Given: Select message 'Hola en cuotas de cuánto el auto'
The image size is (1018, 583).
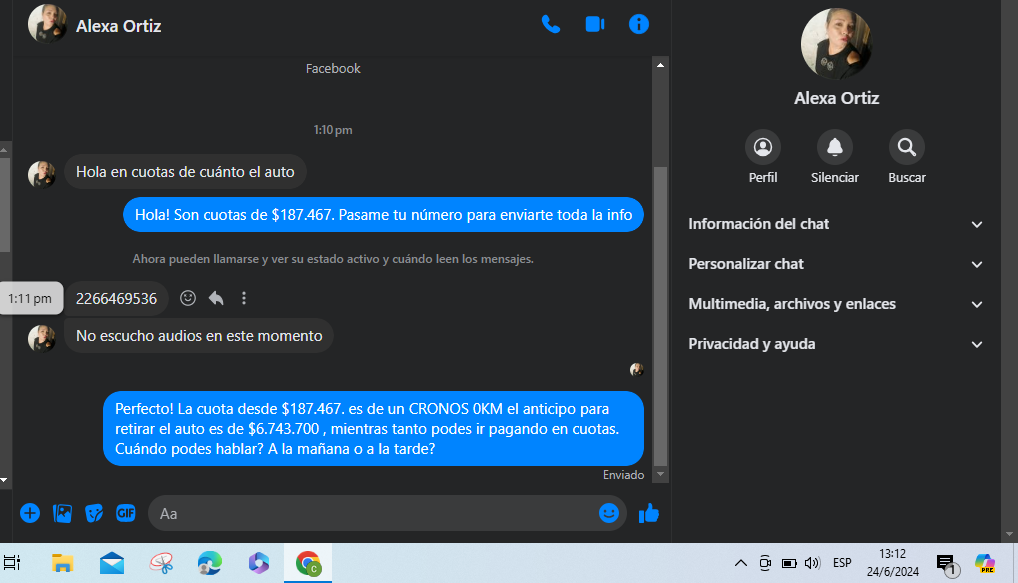Looking at the screenshot, I should pyautogui.click(x=185, y=172).
